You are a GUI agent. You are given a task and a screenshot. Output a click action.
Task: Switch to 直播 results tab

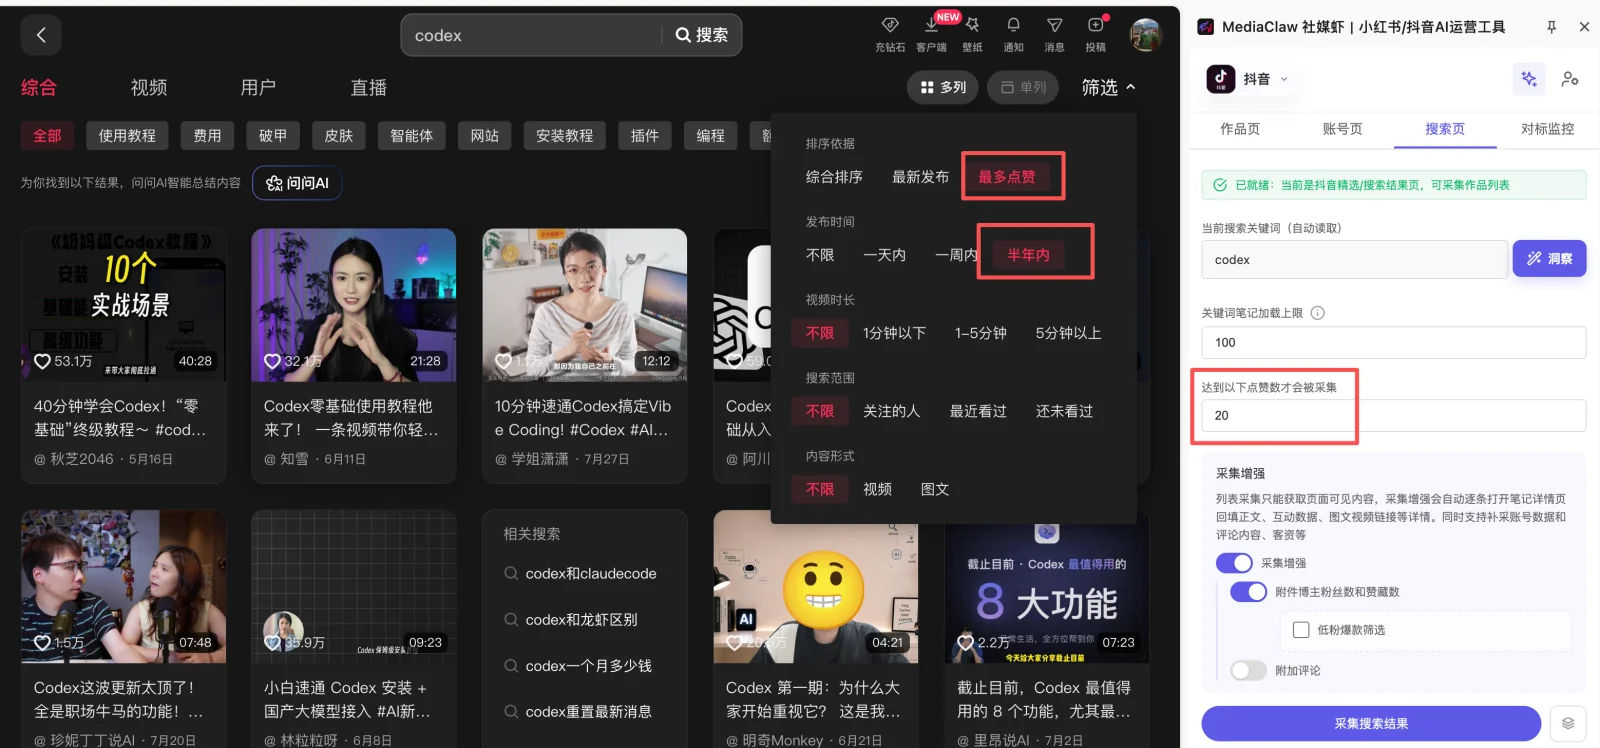(368, 88)
